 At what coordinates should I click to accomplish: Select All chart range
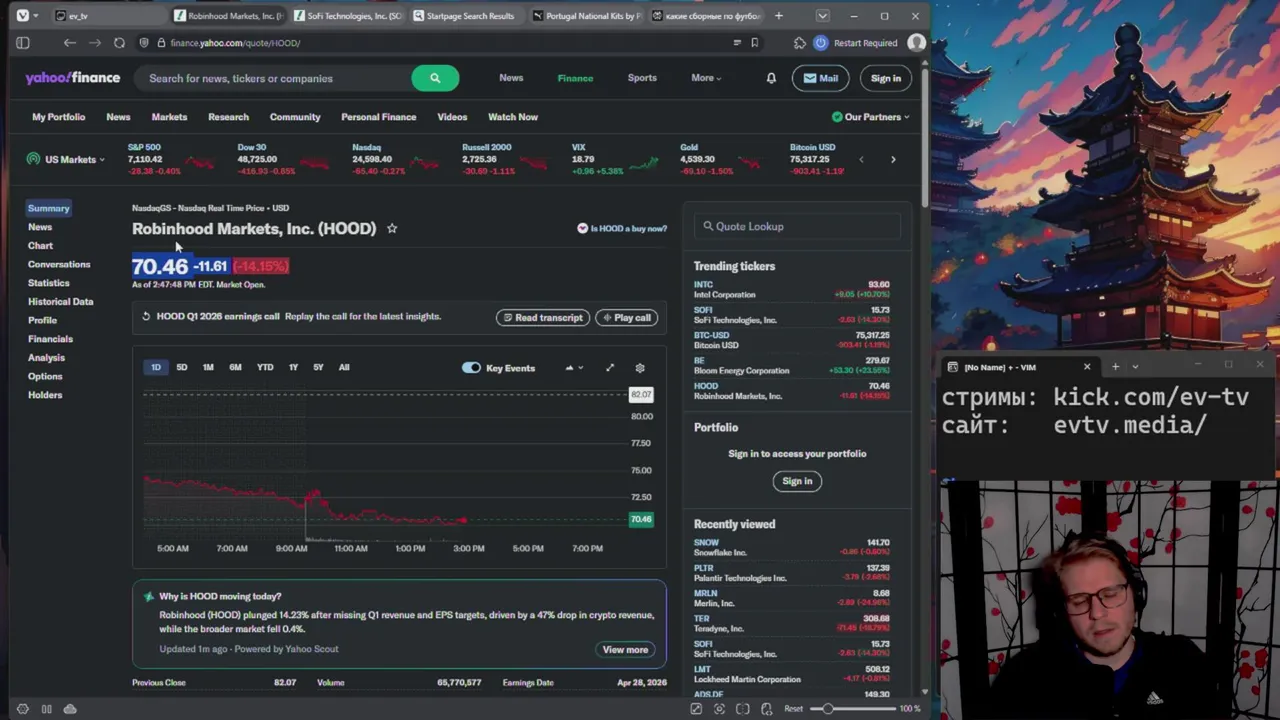click(x=344, y=367)
